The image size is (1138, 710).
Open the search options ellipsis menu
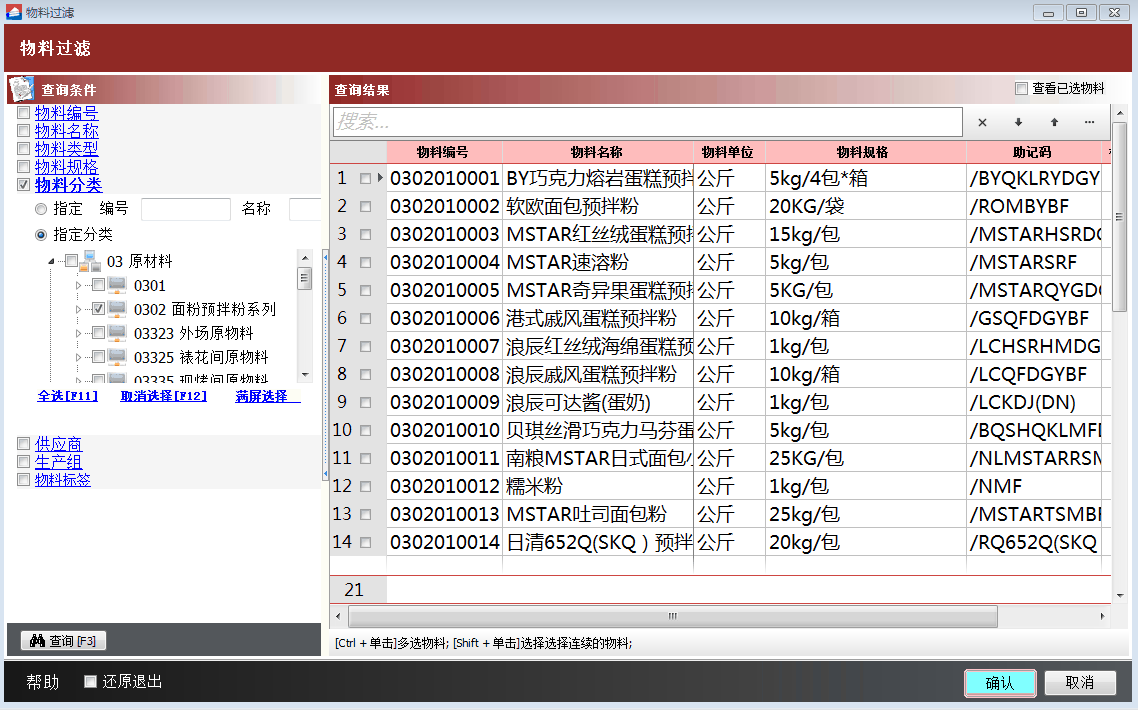(x=1089, y=123)
